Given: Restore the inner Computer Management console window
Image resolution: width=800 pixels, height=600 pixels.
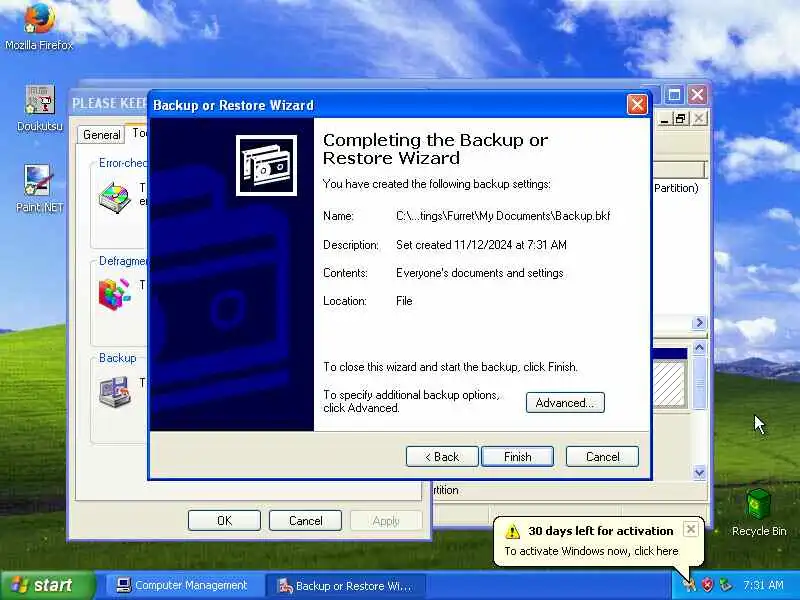Looking at the screenshot, I should pos(681,119).
